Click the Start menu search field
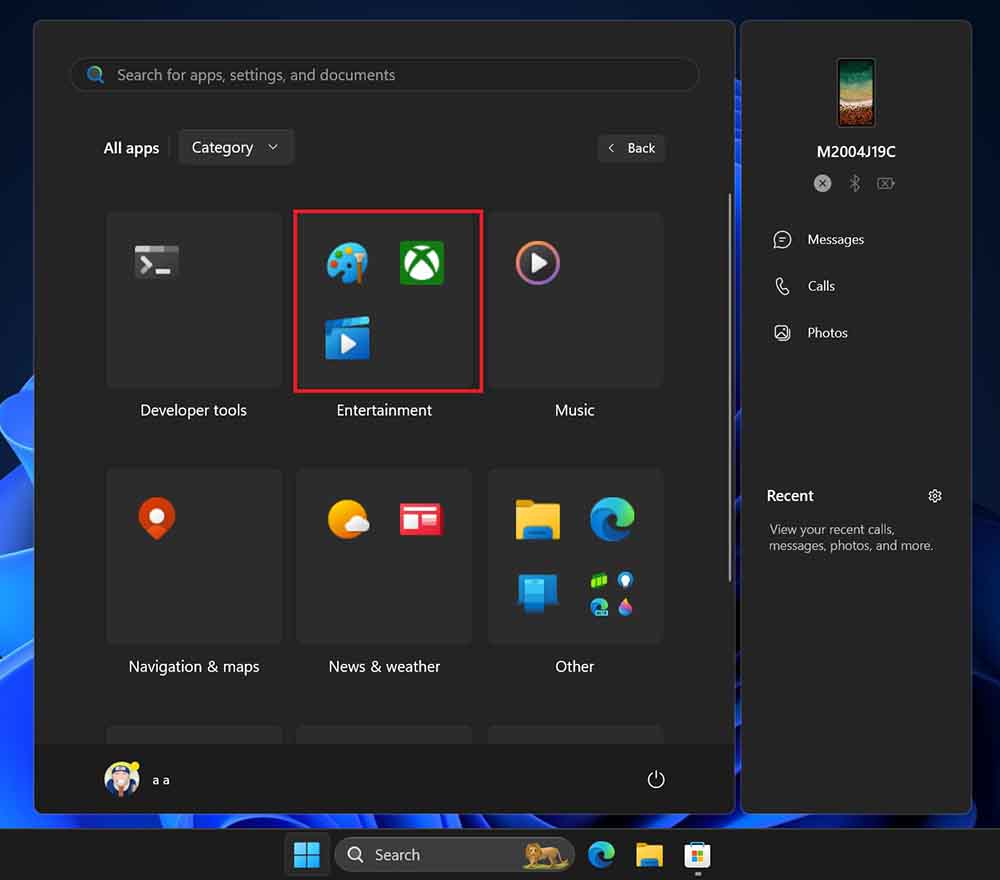The width and height of the screenshot is (1000, 880). tap(385, 75)
